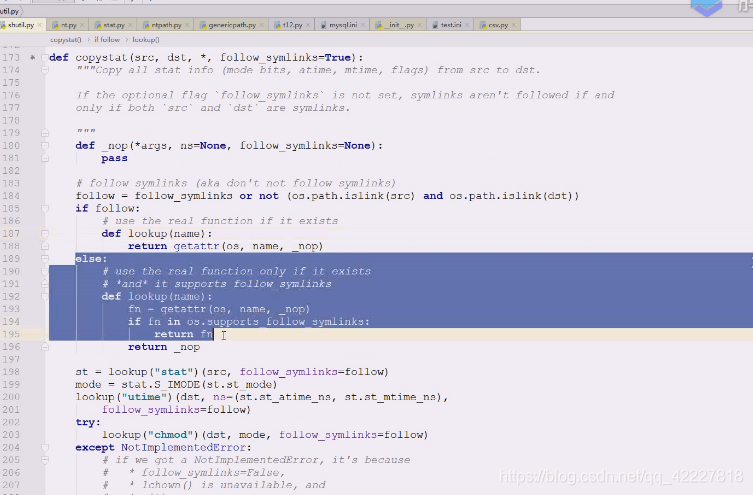Click the fold end marker at line 196
The height and width of the screenshot is (495, 753).
[45, 347]
